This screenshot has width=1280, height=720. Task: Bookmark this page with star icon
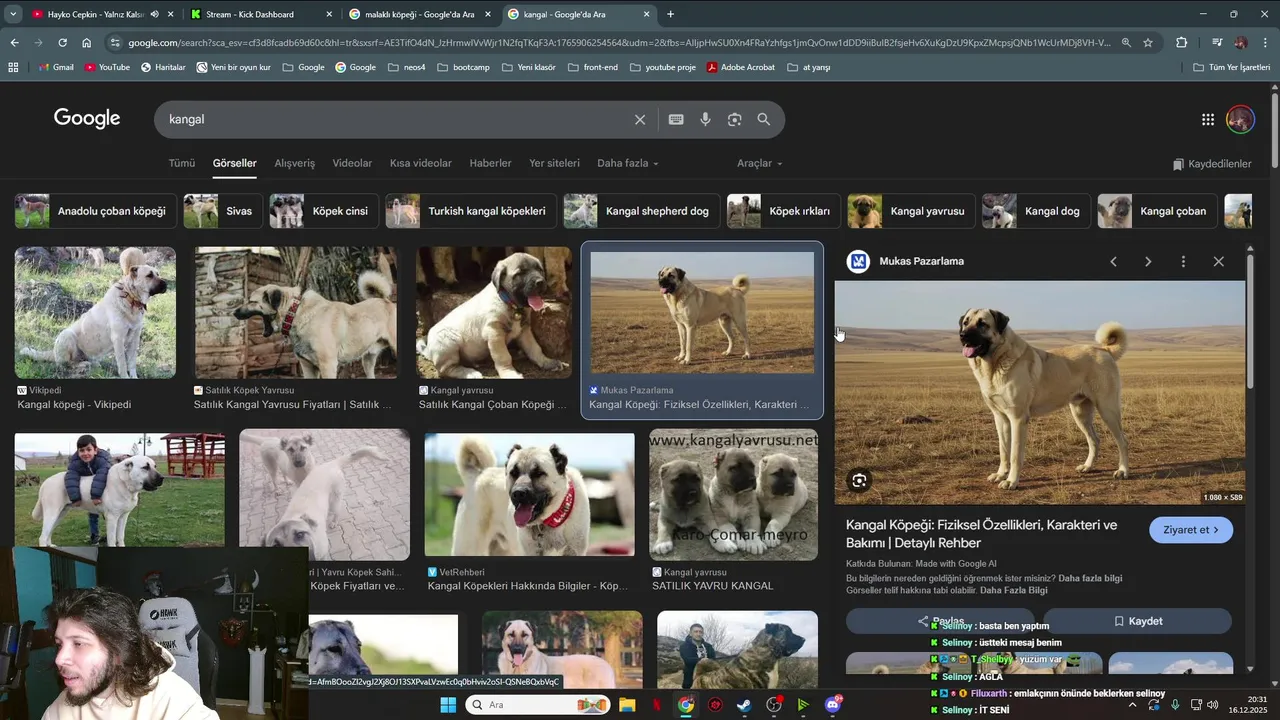[x=1148, y=43]
